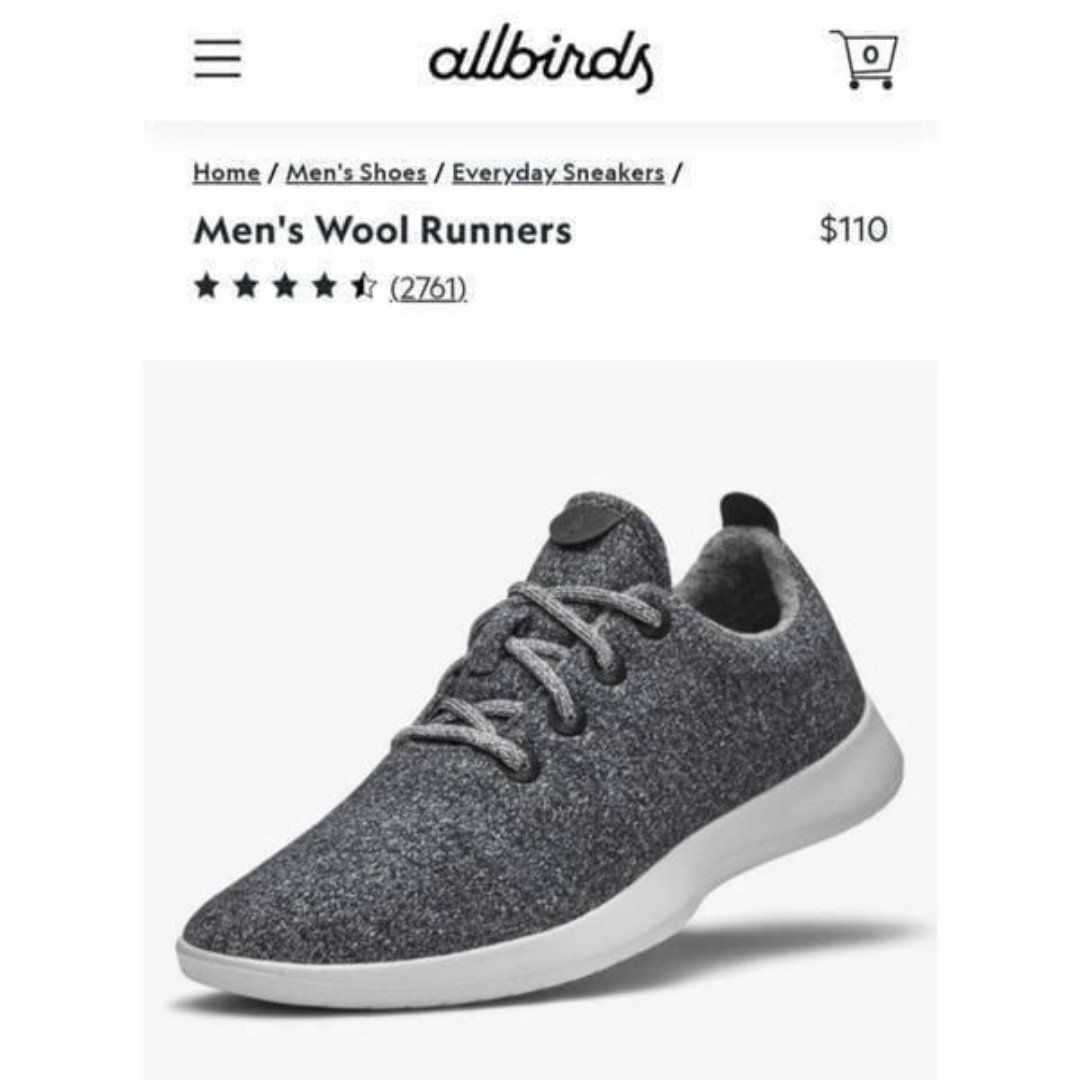Viewport: 1080px width, 1080px height.
Task: Open the Men's Shoes breadcrumb link
Action: coord(356,172)
